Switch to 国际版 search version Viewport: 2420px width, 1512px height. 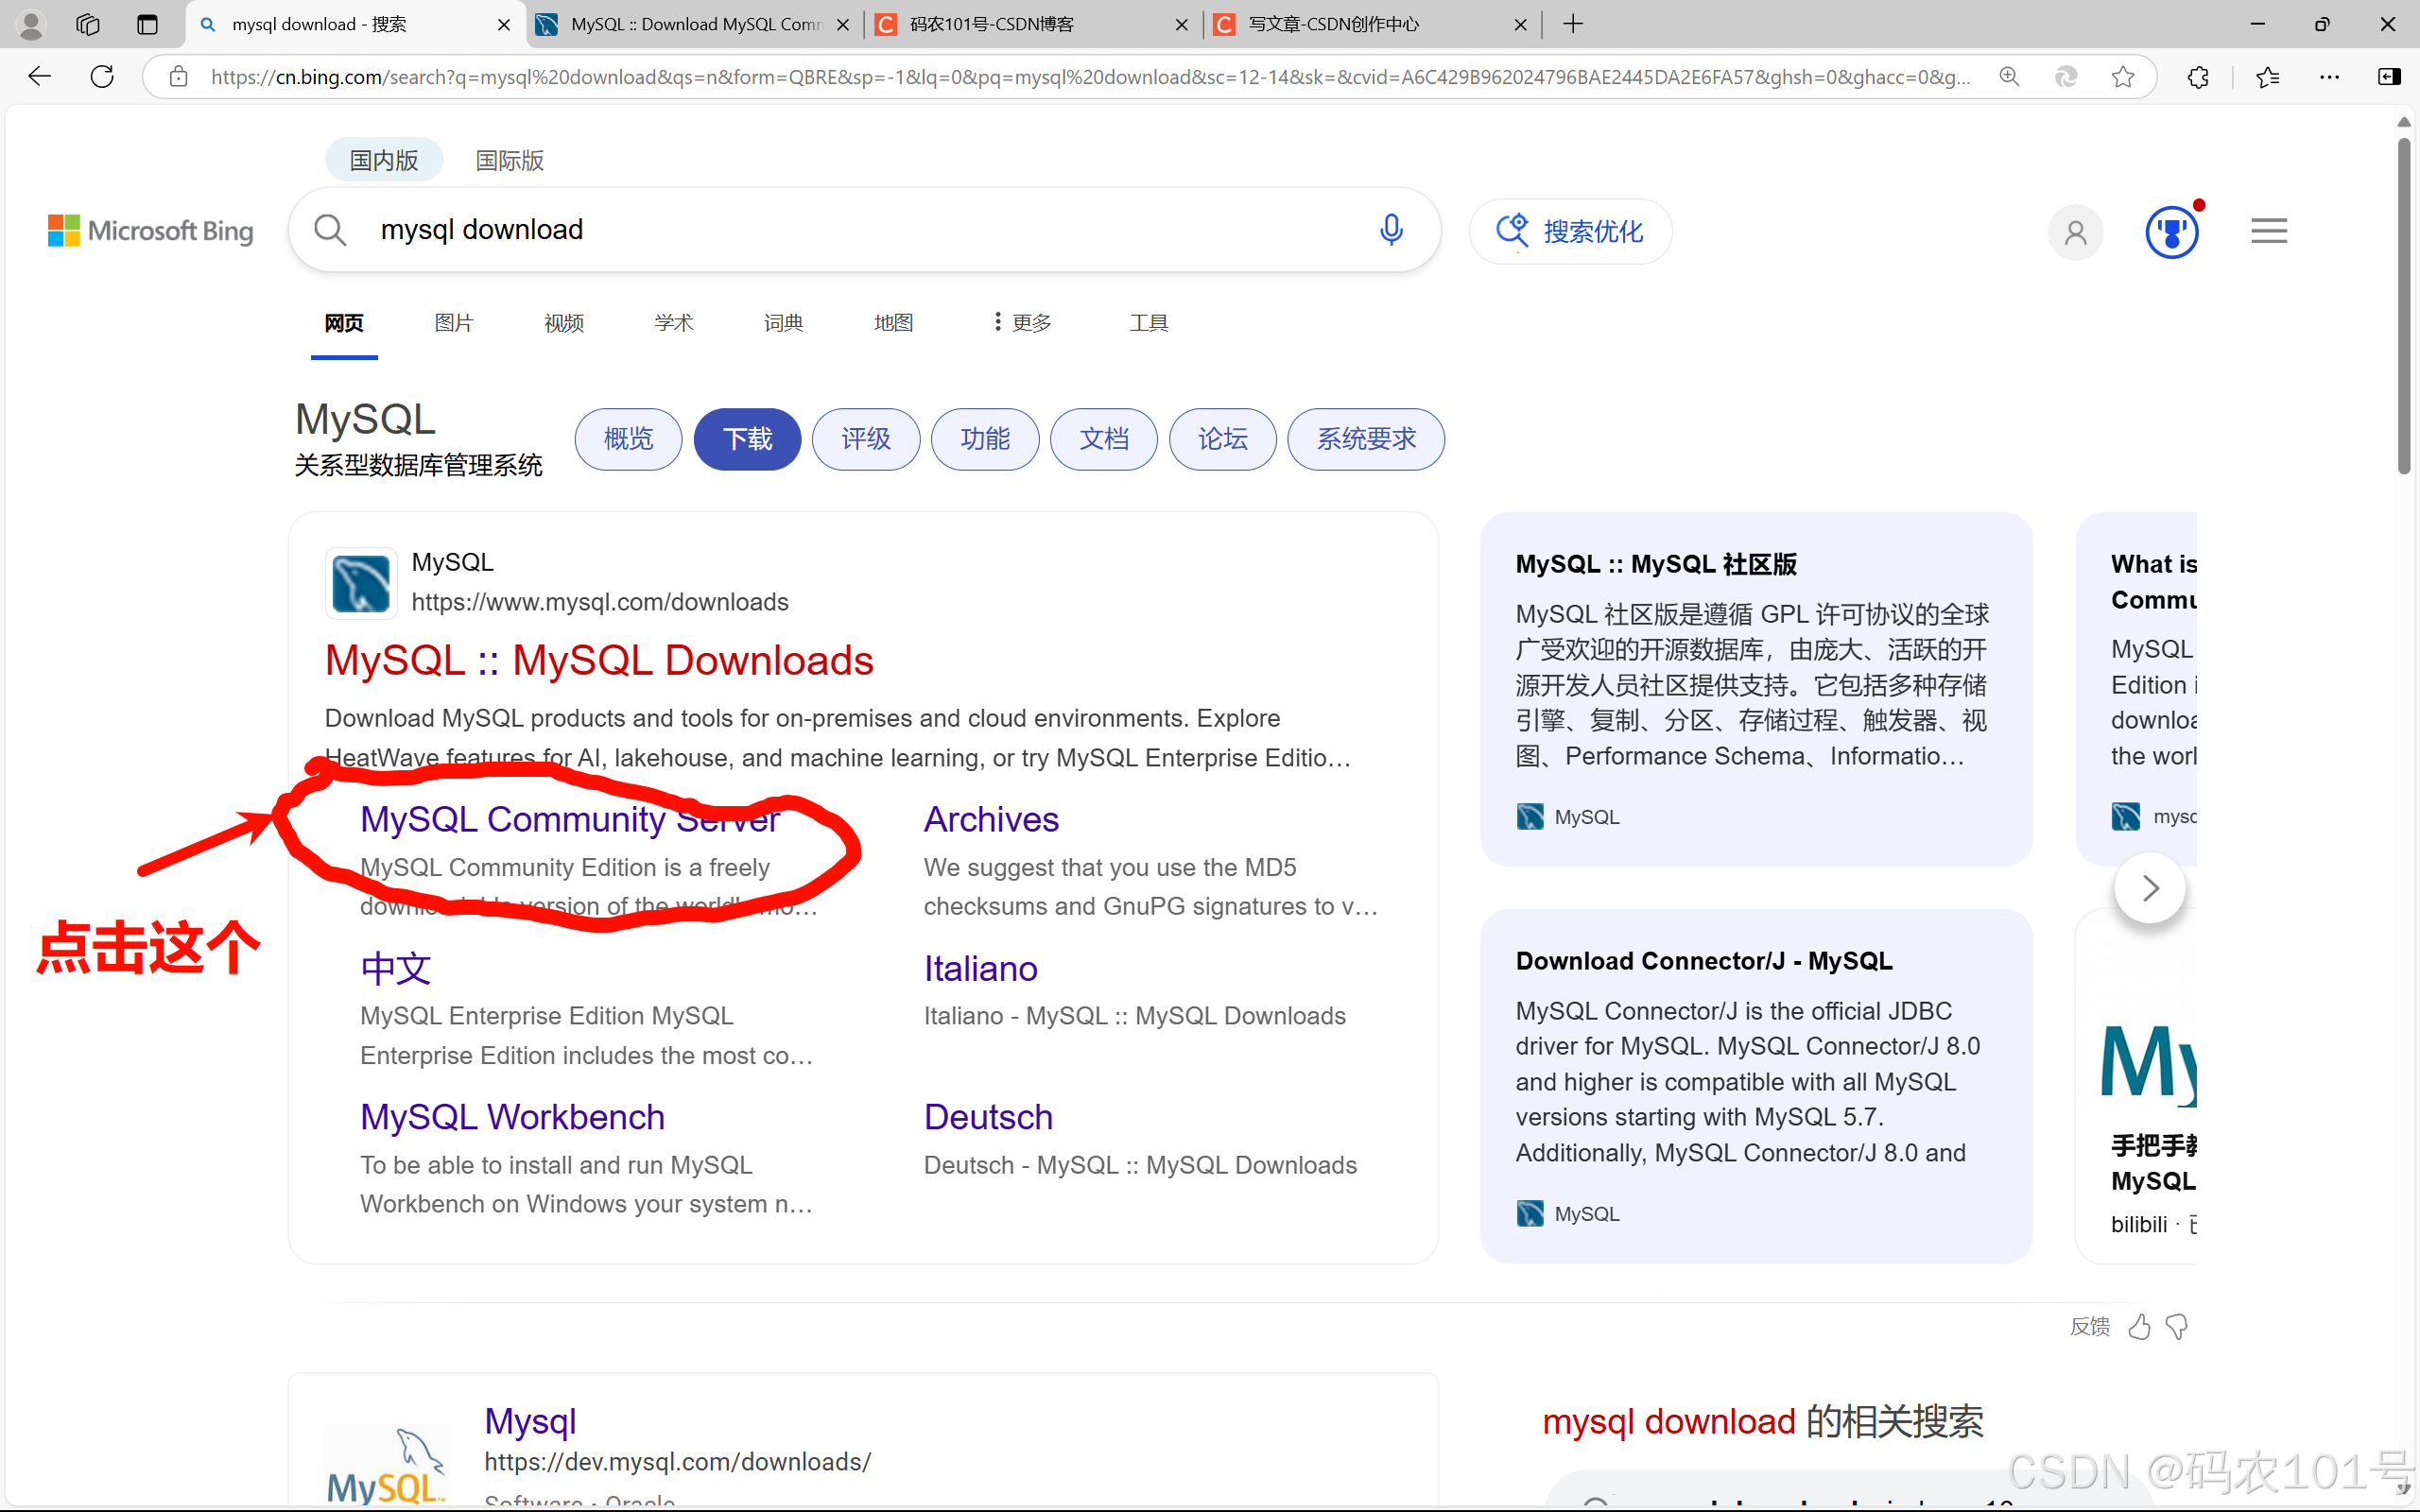coord(509,160)
